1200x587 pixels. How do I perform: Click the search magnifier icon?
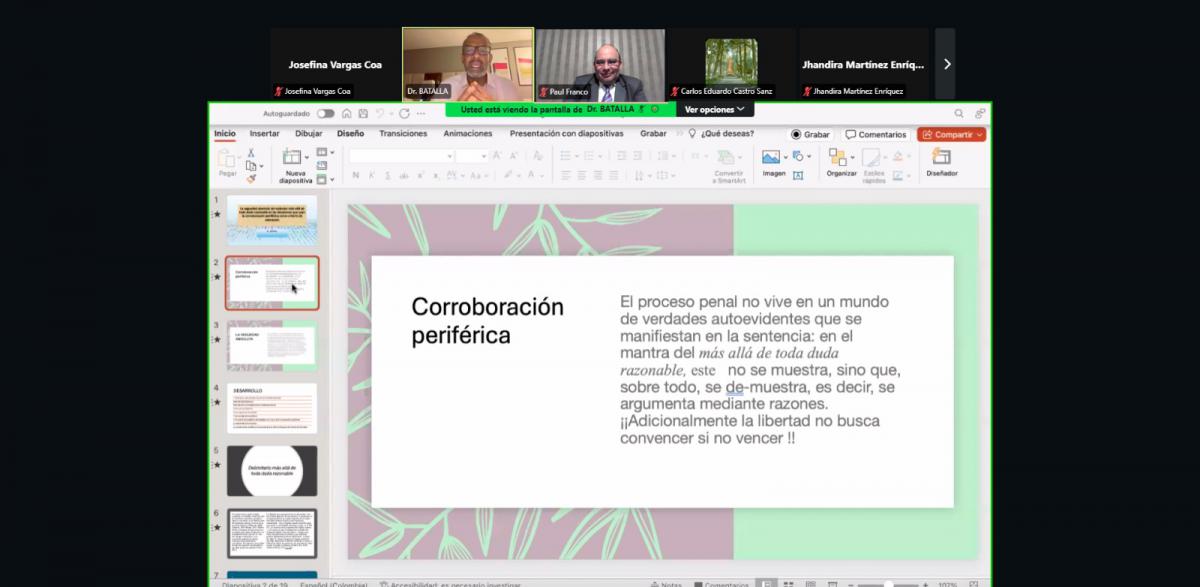pos(959,114)
